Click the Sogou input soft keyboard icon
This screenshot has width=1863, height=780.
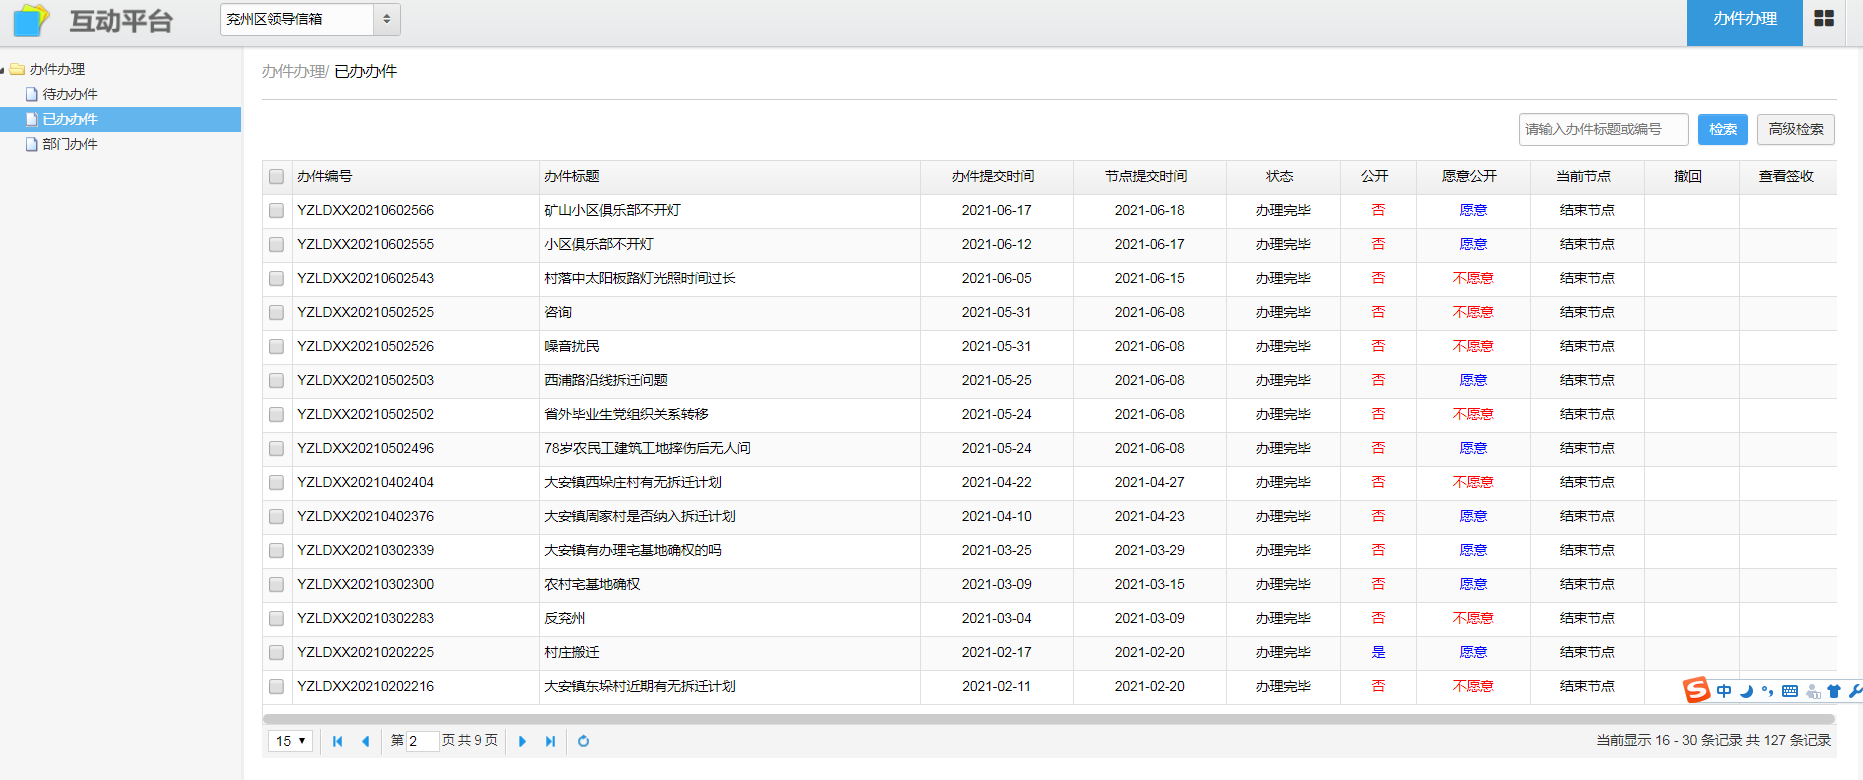click(x=1790, y=691)
